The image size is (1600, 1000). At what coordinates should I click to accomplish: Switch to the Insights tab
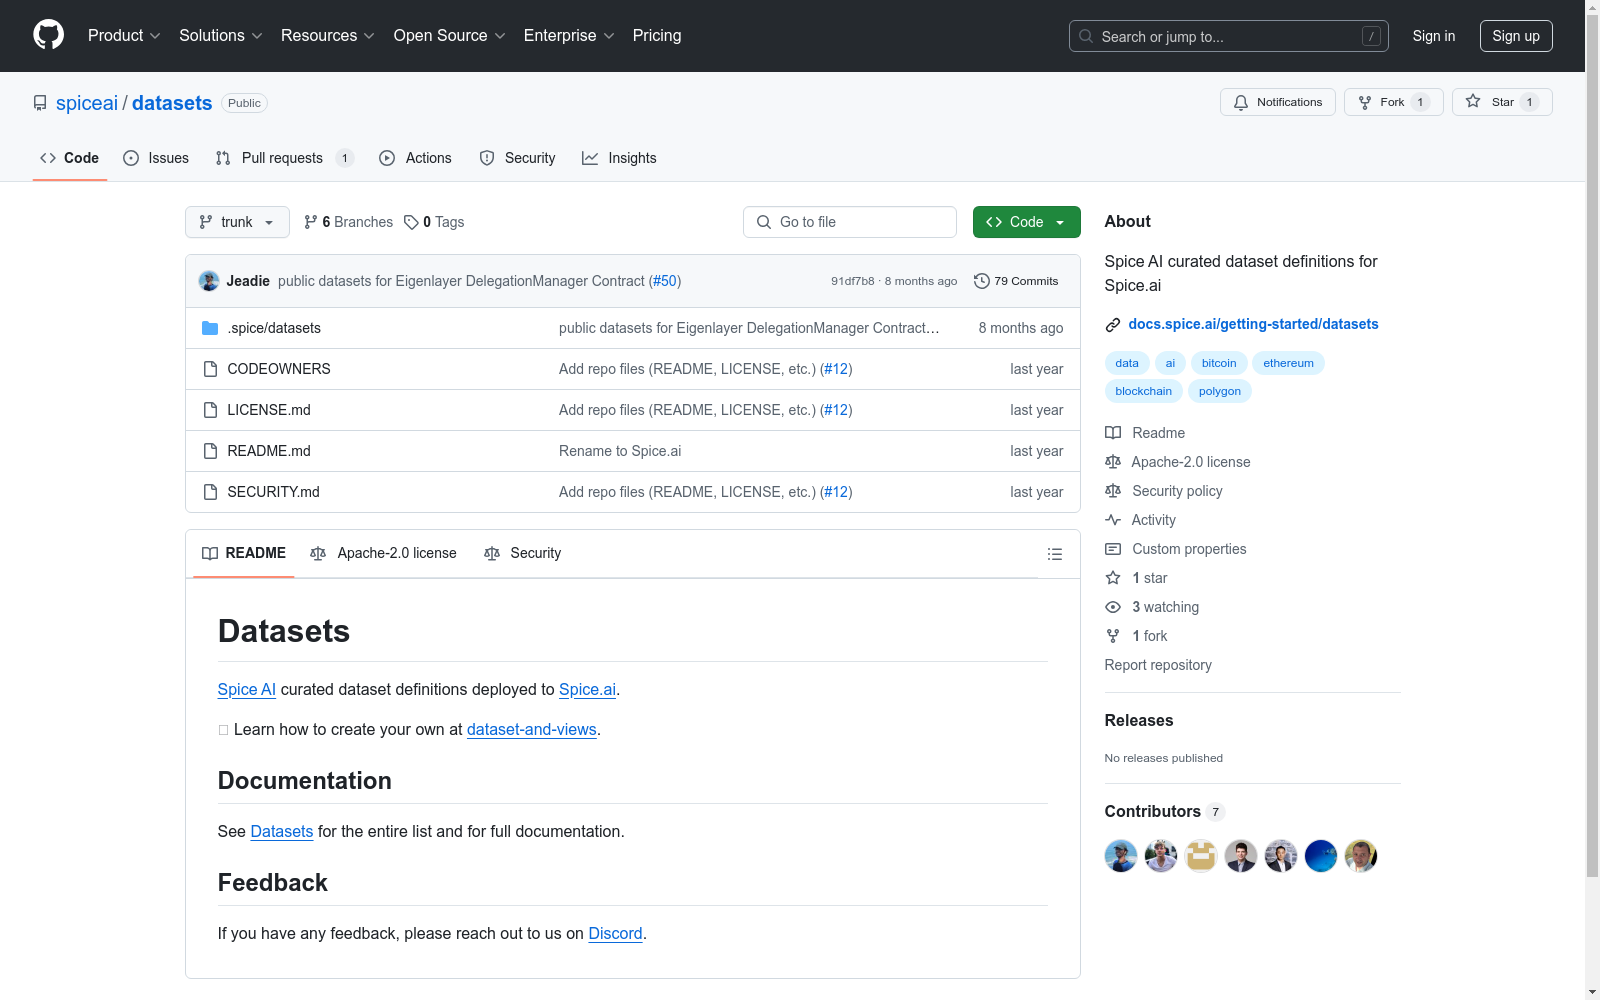tap(619, 158)
